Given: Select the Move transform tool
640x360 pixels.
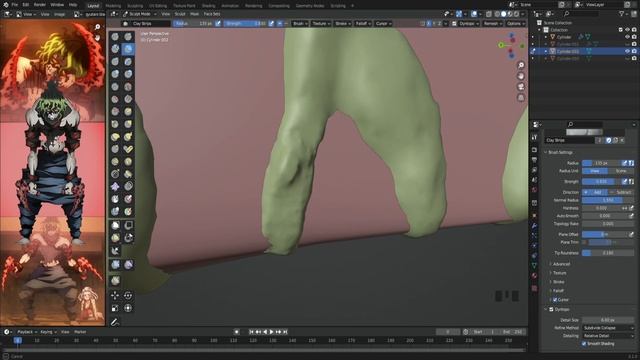Looking at the screenshot, I should (x=116, y=296).
